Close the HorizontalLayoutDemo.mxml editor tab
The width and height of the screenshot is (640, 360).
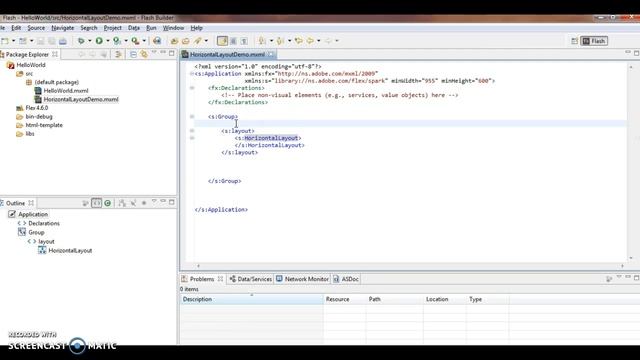pyautogui.click(x=271, y=54)
